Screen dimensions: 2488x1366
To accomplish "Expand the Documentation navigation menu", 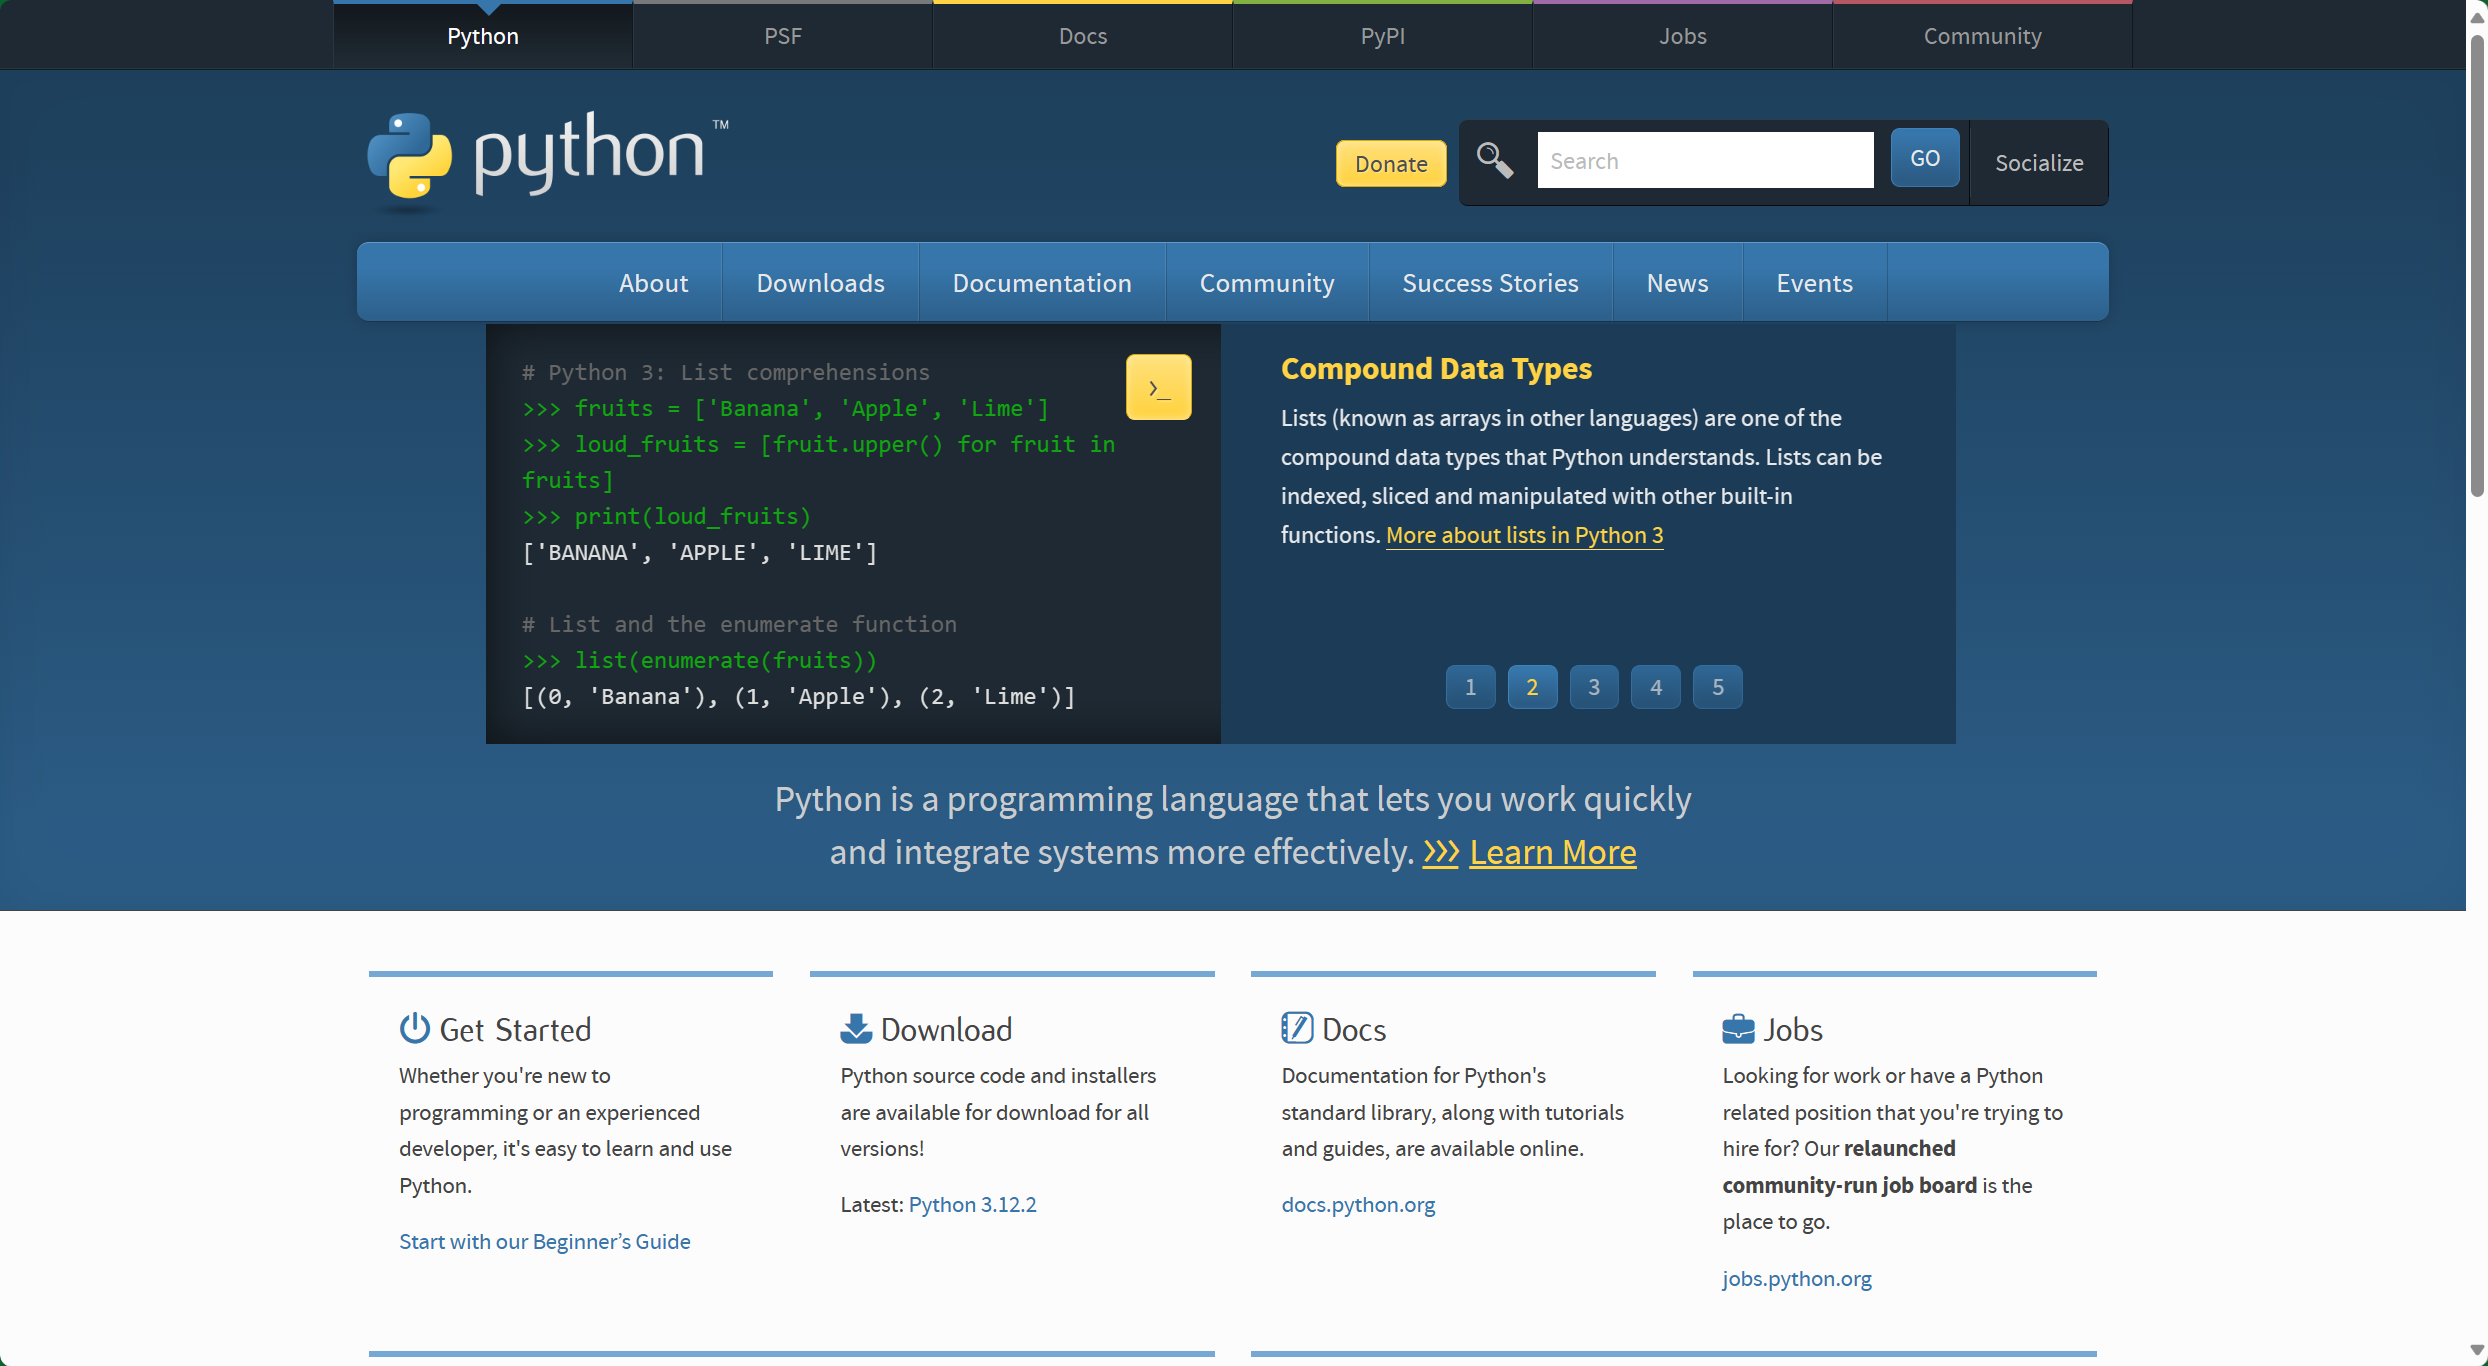I will point(1041,283).
